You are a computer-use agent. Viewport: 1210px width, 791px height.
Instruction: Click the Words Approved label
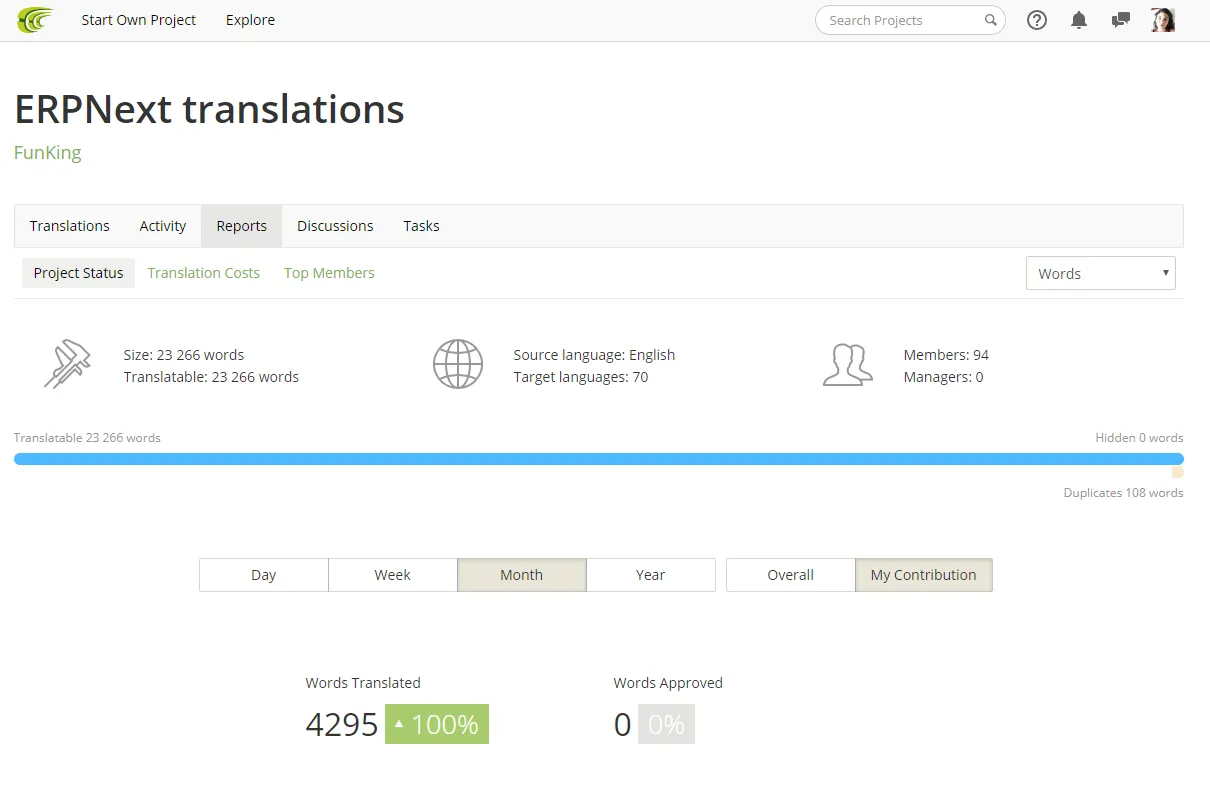click(x=668, y=683)
